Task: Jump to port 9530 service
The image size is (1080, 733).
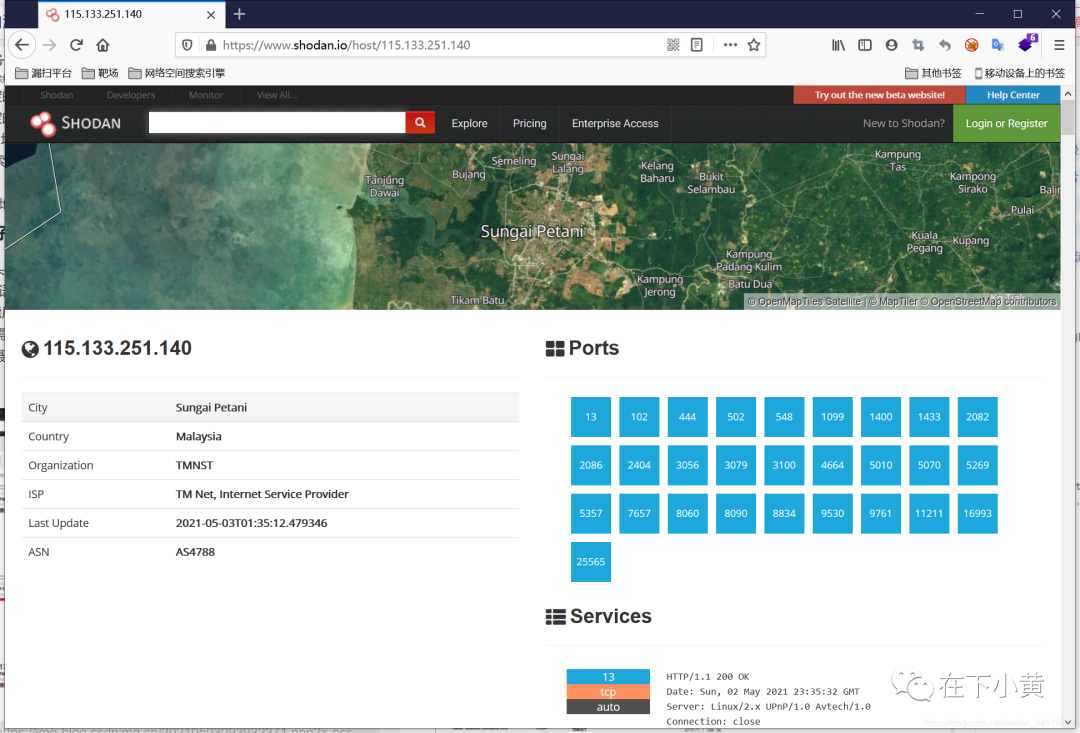Action: (x=833, y=513)
